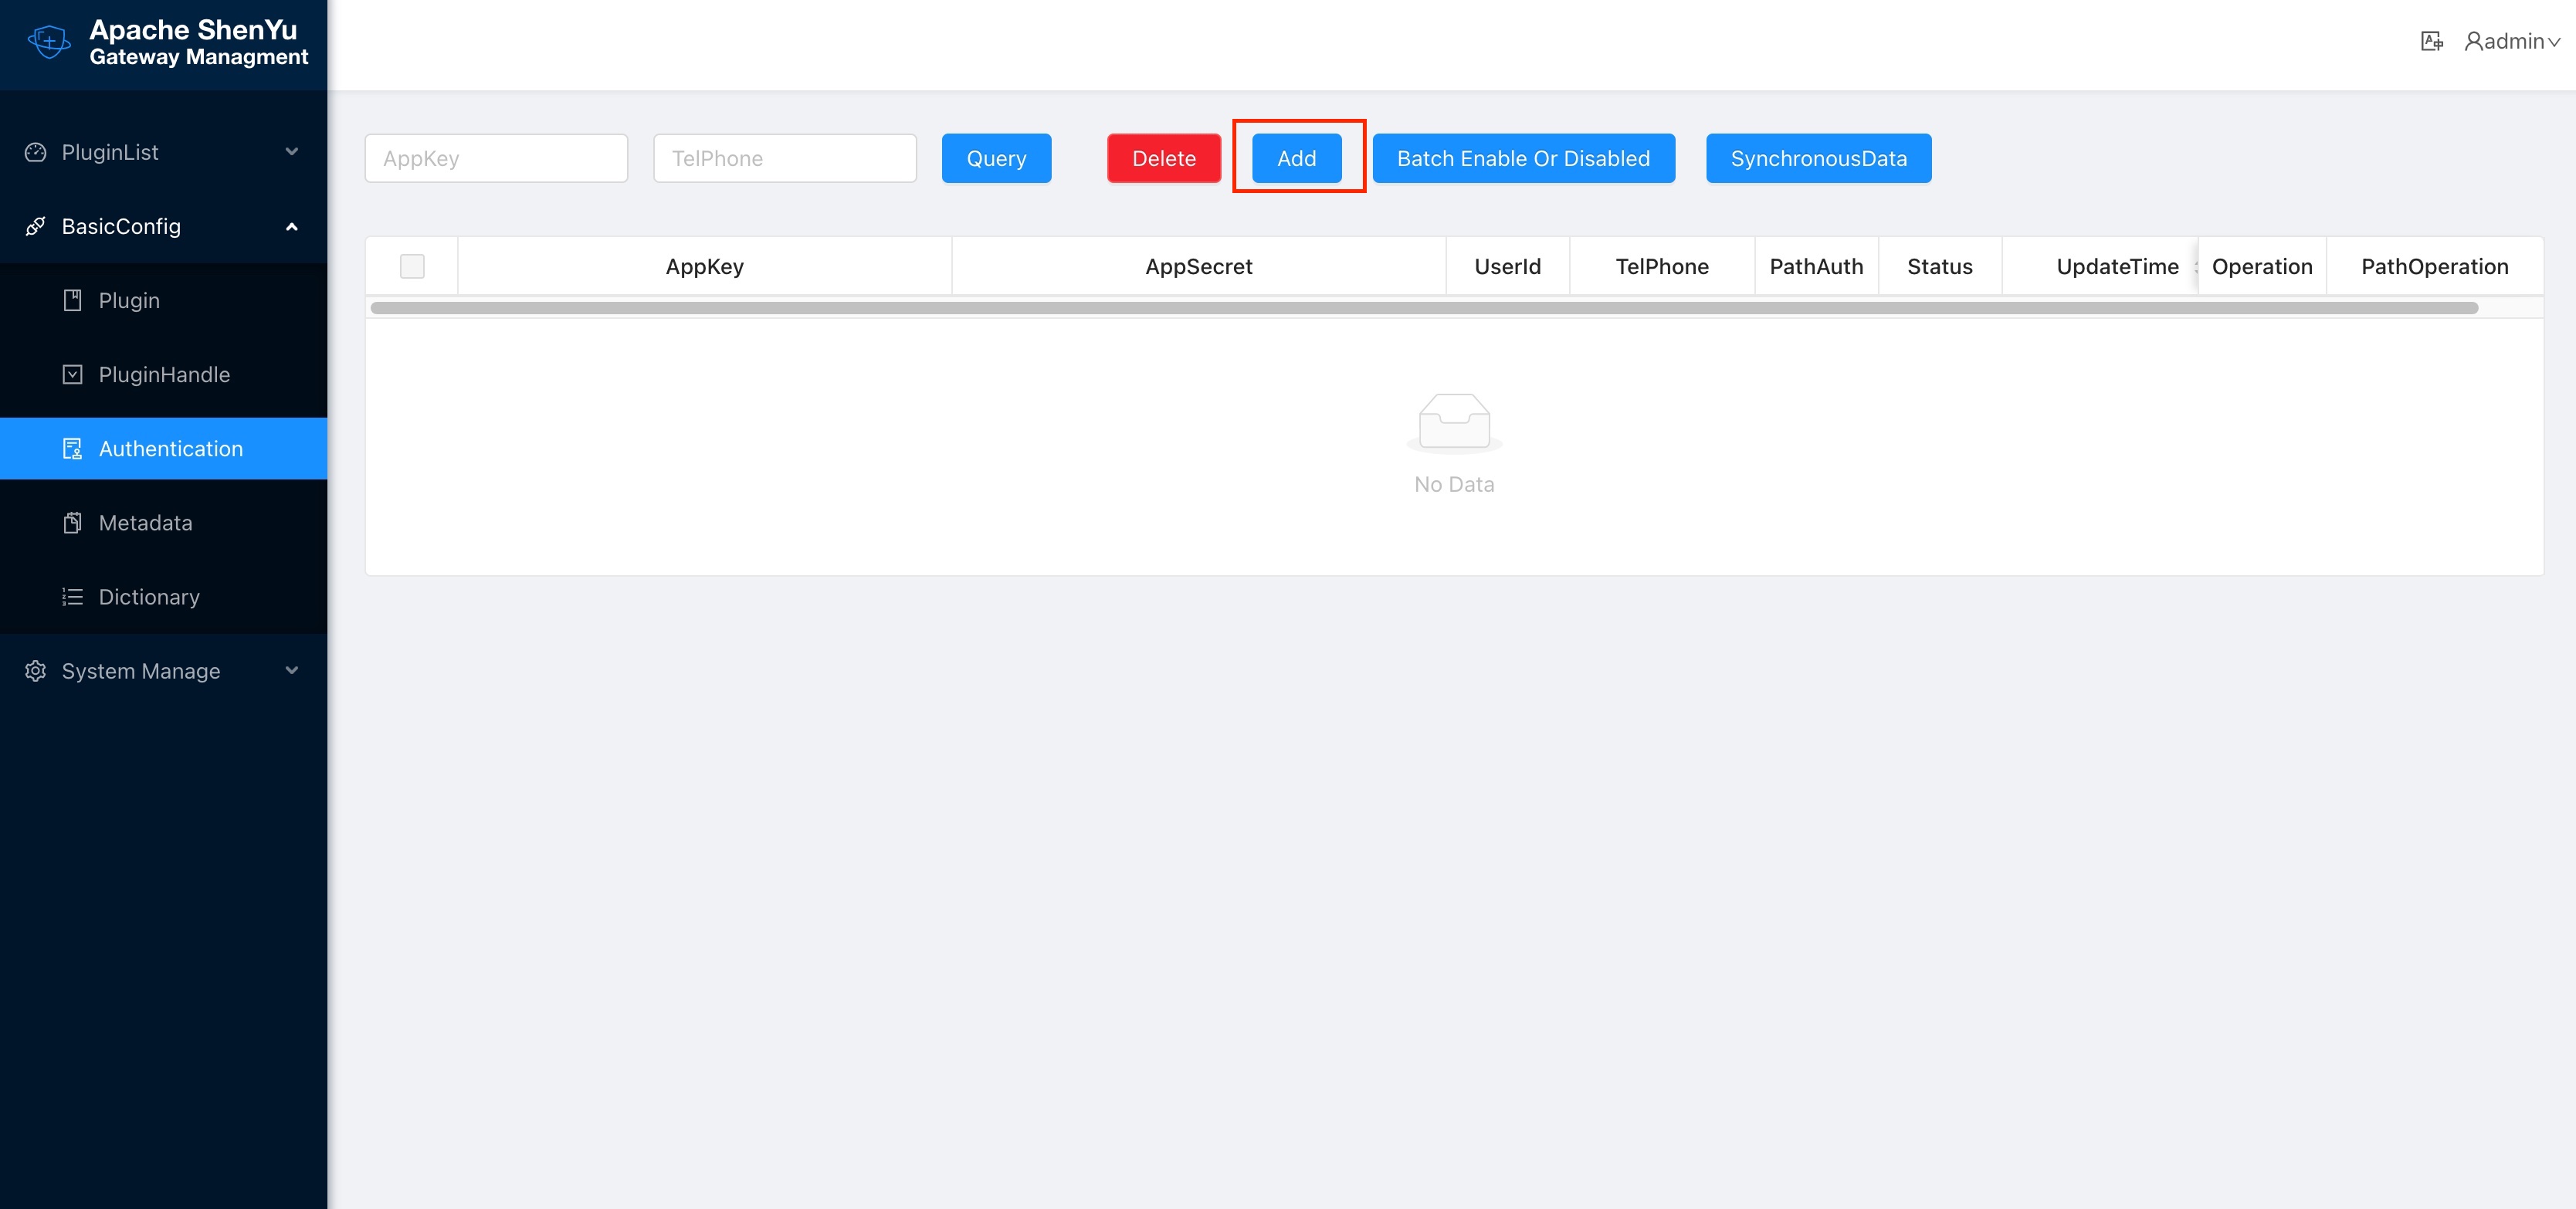Click the PluginList dashboard icon

click(x=36, y=152)
